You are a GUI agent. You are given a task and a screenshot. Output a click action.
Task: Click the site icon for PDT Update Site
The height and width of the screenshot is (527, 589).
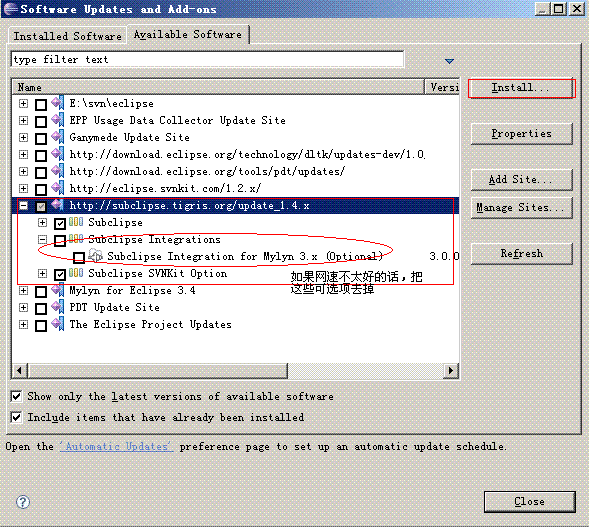(57, 307)
